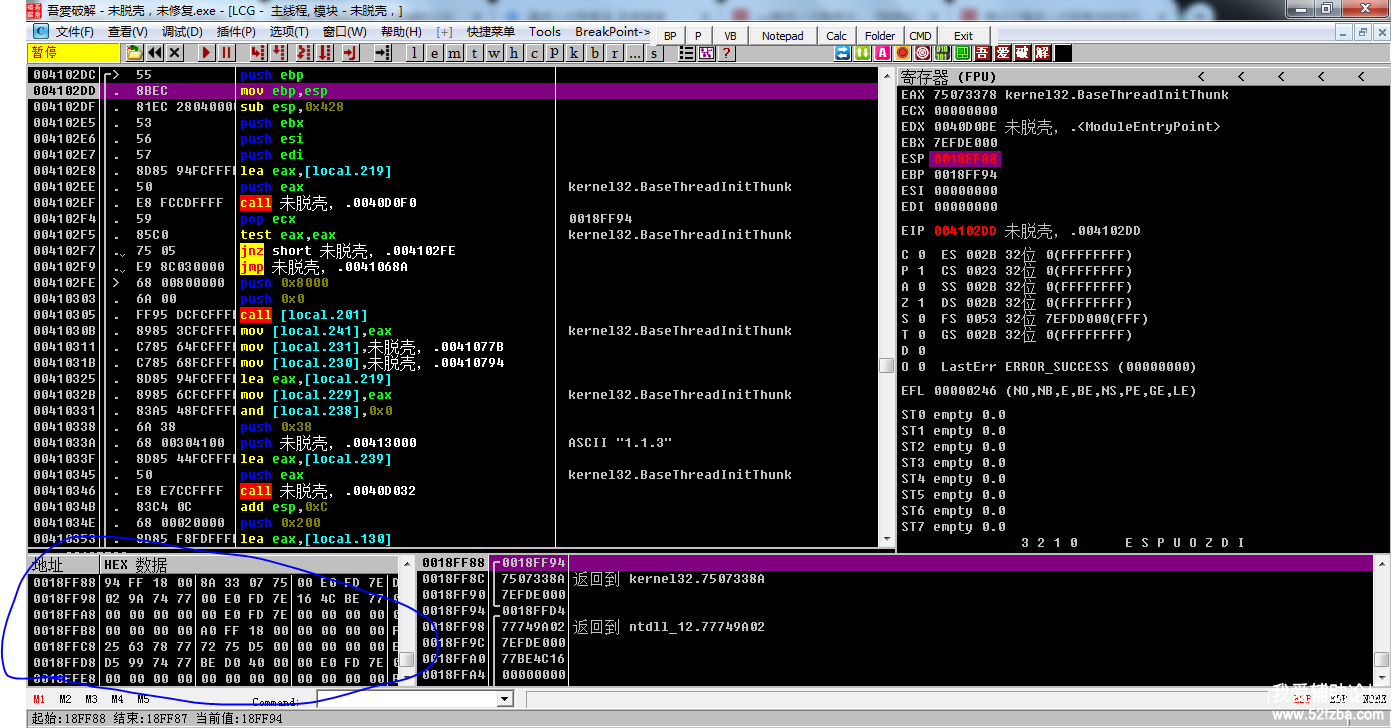
Task: Open the References window with 'r' button
Action: [614, 53]
